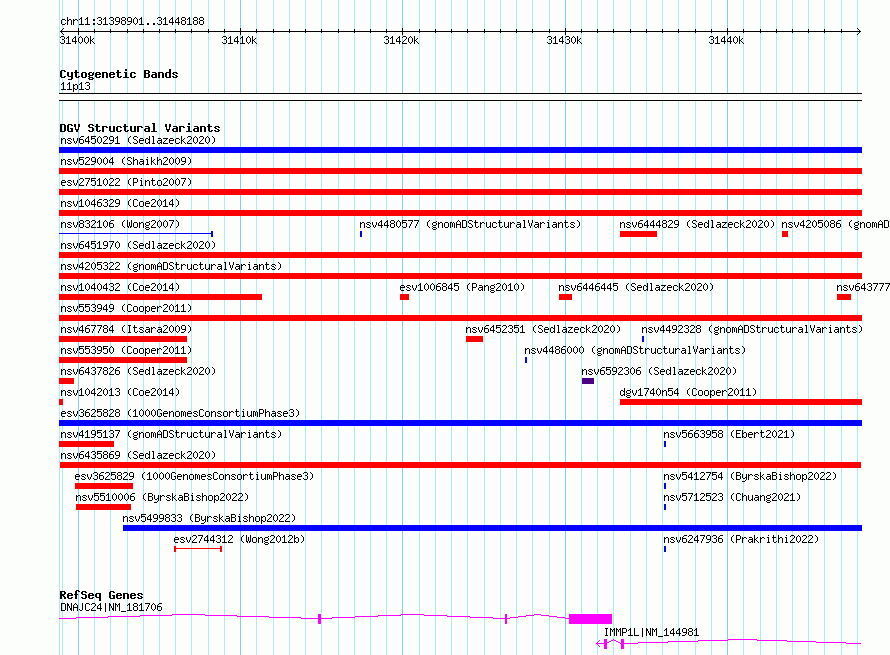Open nsv6435869 (Sedlazeck2020) label
The width and height of the screenshot is (890, 655).
click(138, 455)
